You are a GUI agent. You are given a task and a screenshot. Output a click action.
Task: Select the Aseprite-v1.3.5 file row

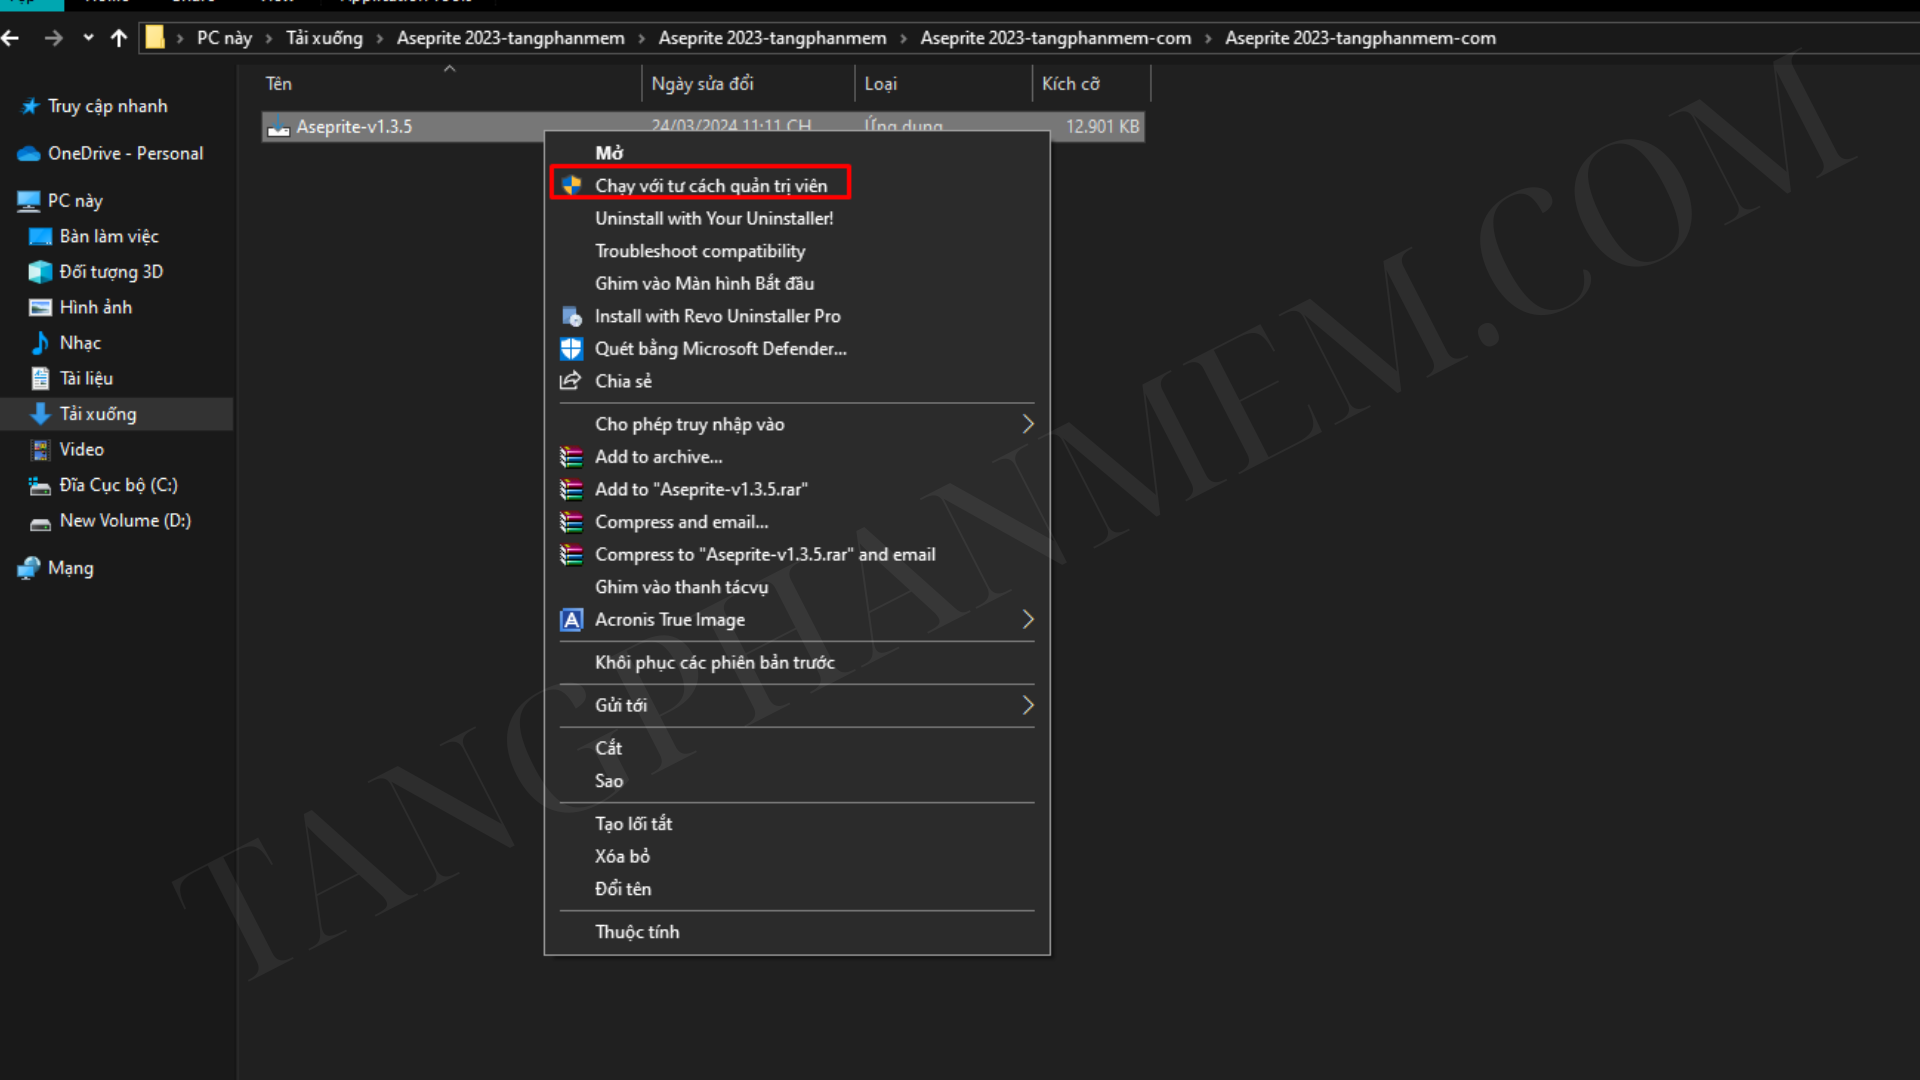click(x=703, y=127)
